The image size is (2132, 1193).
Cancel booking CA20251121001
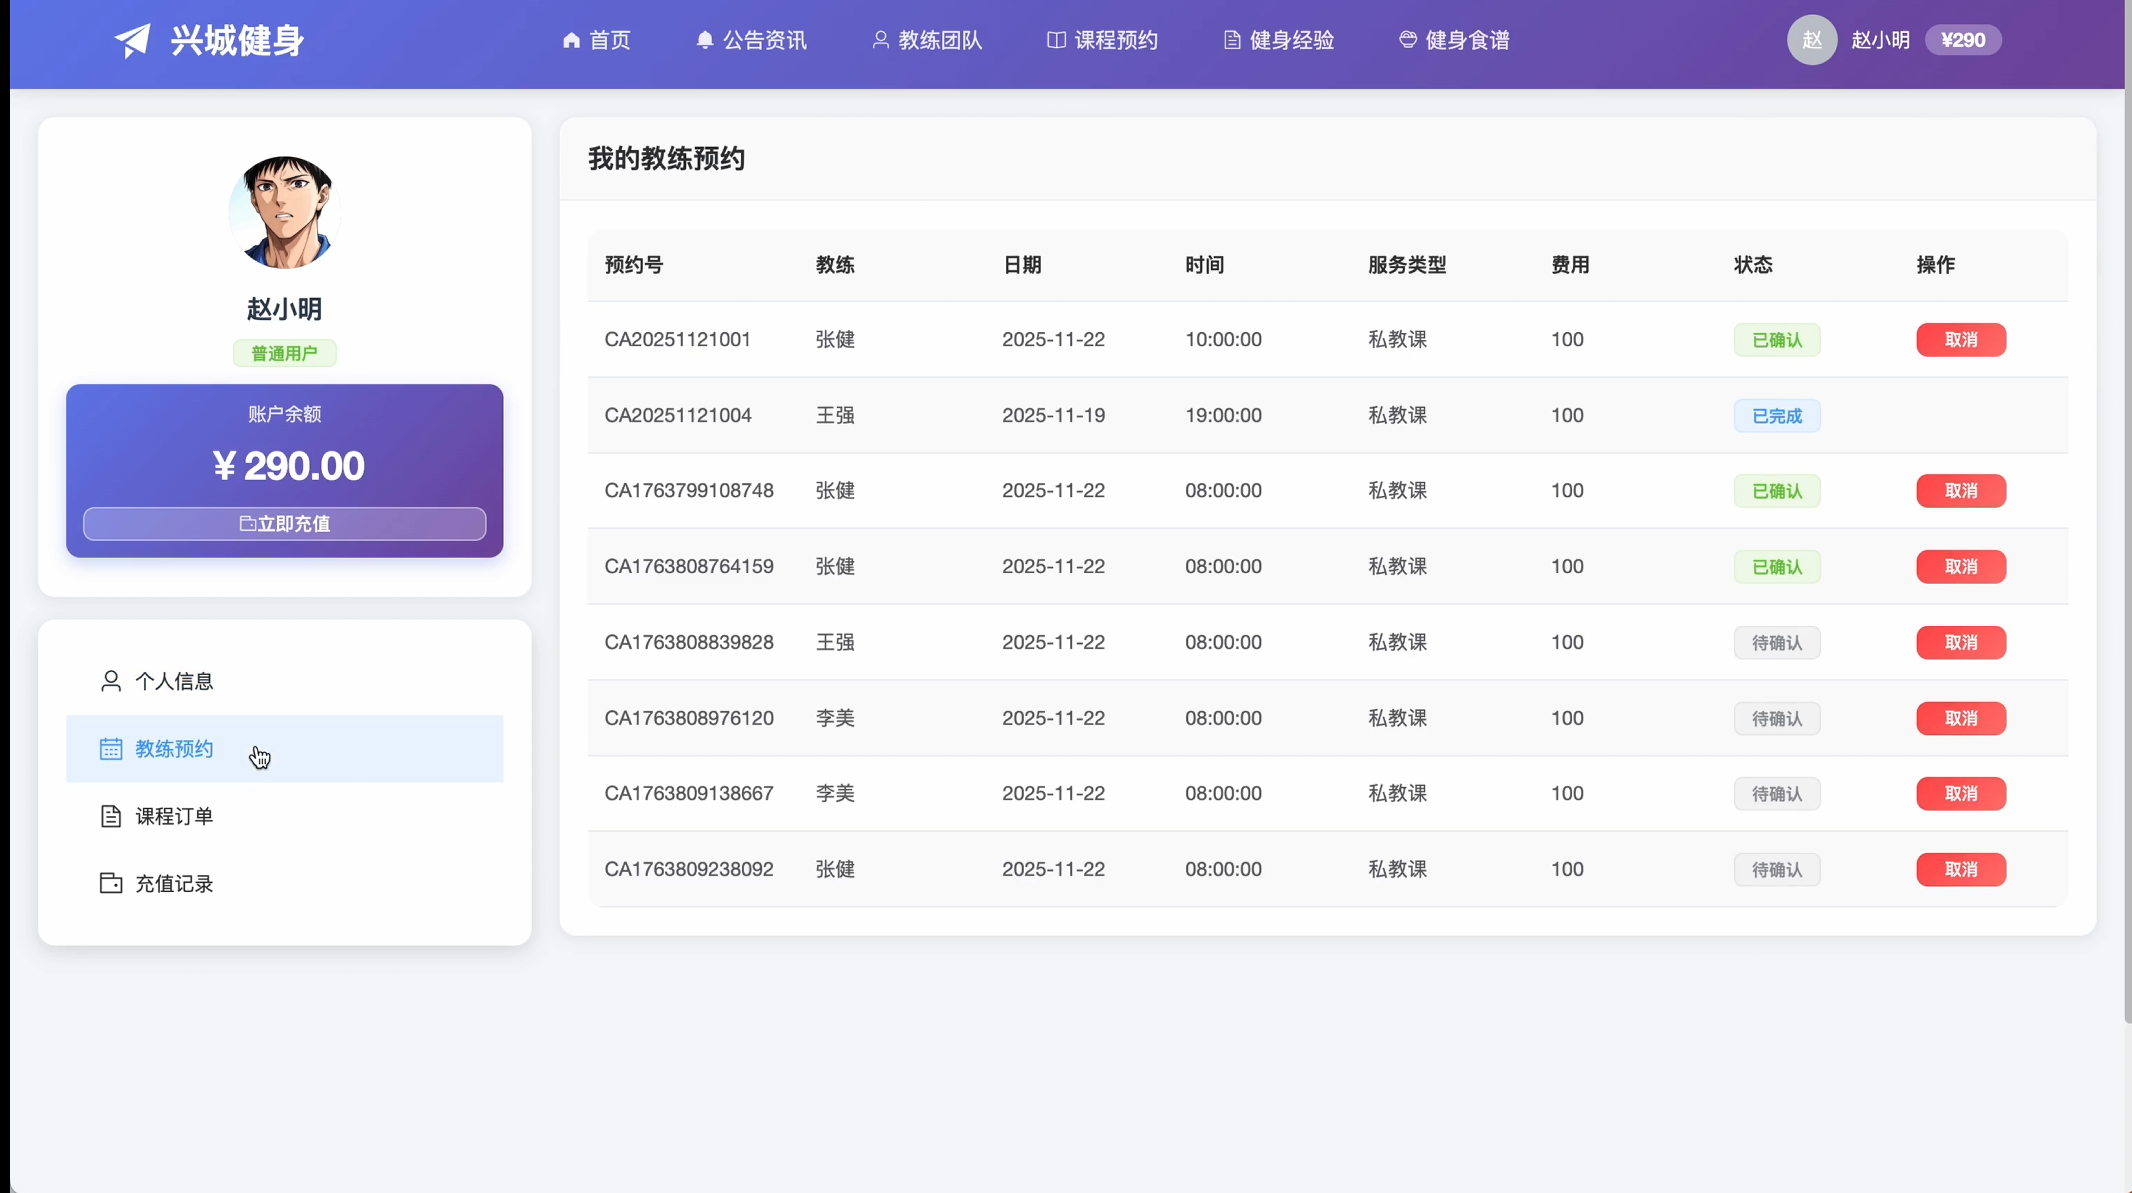1960,340
